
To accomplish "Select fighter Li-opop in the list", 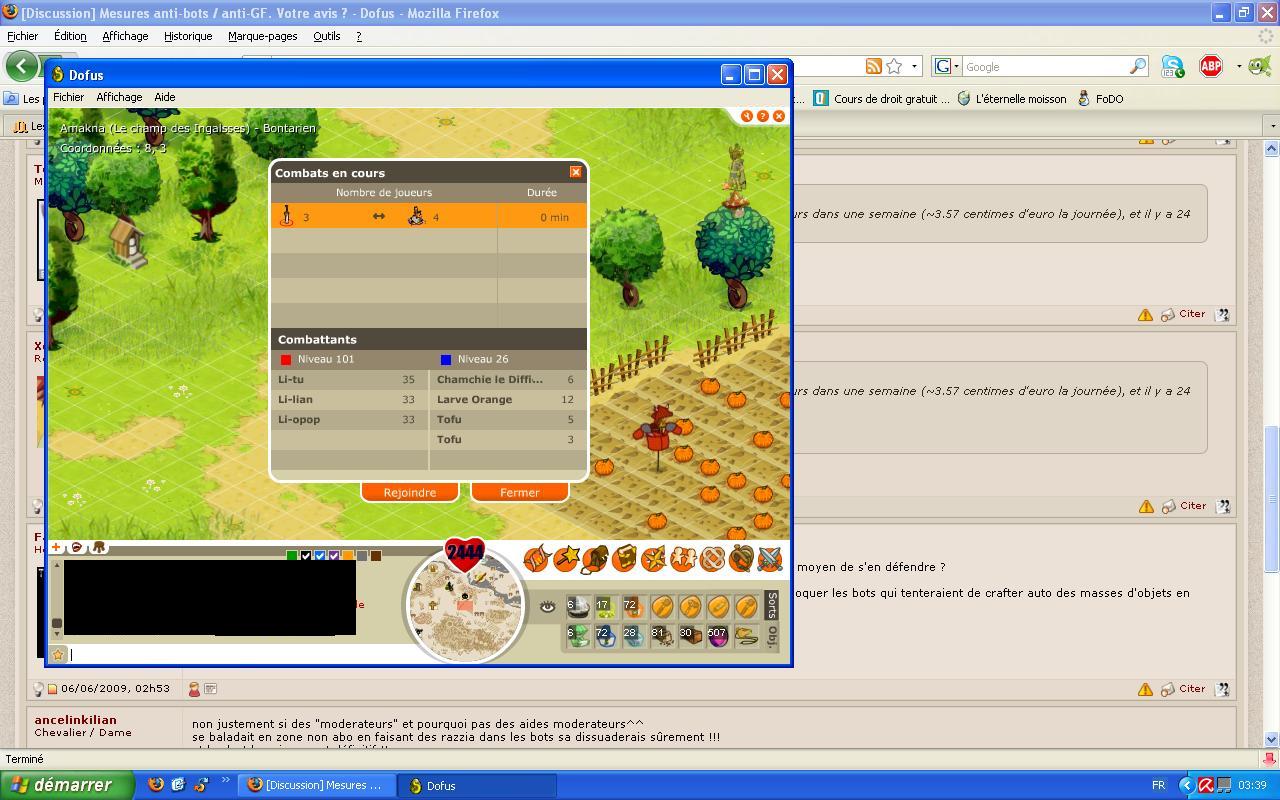I will (x=349, y=420).
